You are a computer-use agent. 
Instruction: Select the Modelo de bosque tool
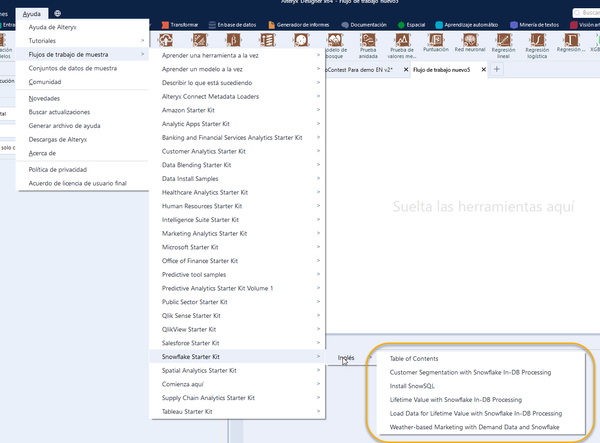pos(335,46)
